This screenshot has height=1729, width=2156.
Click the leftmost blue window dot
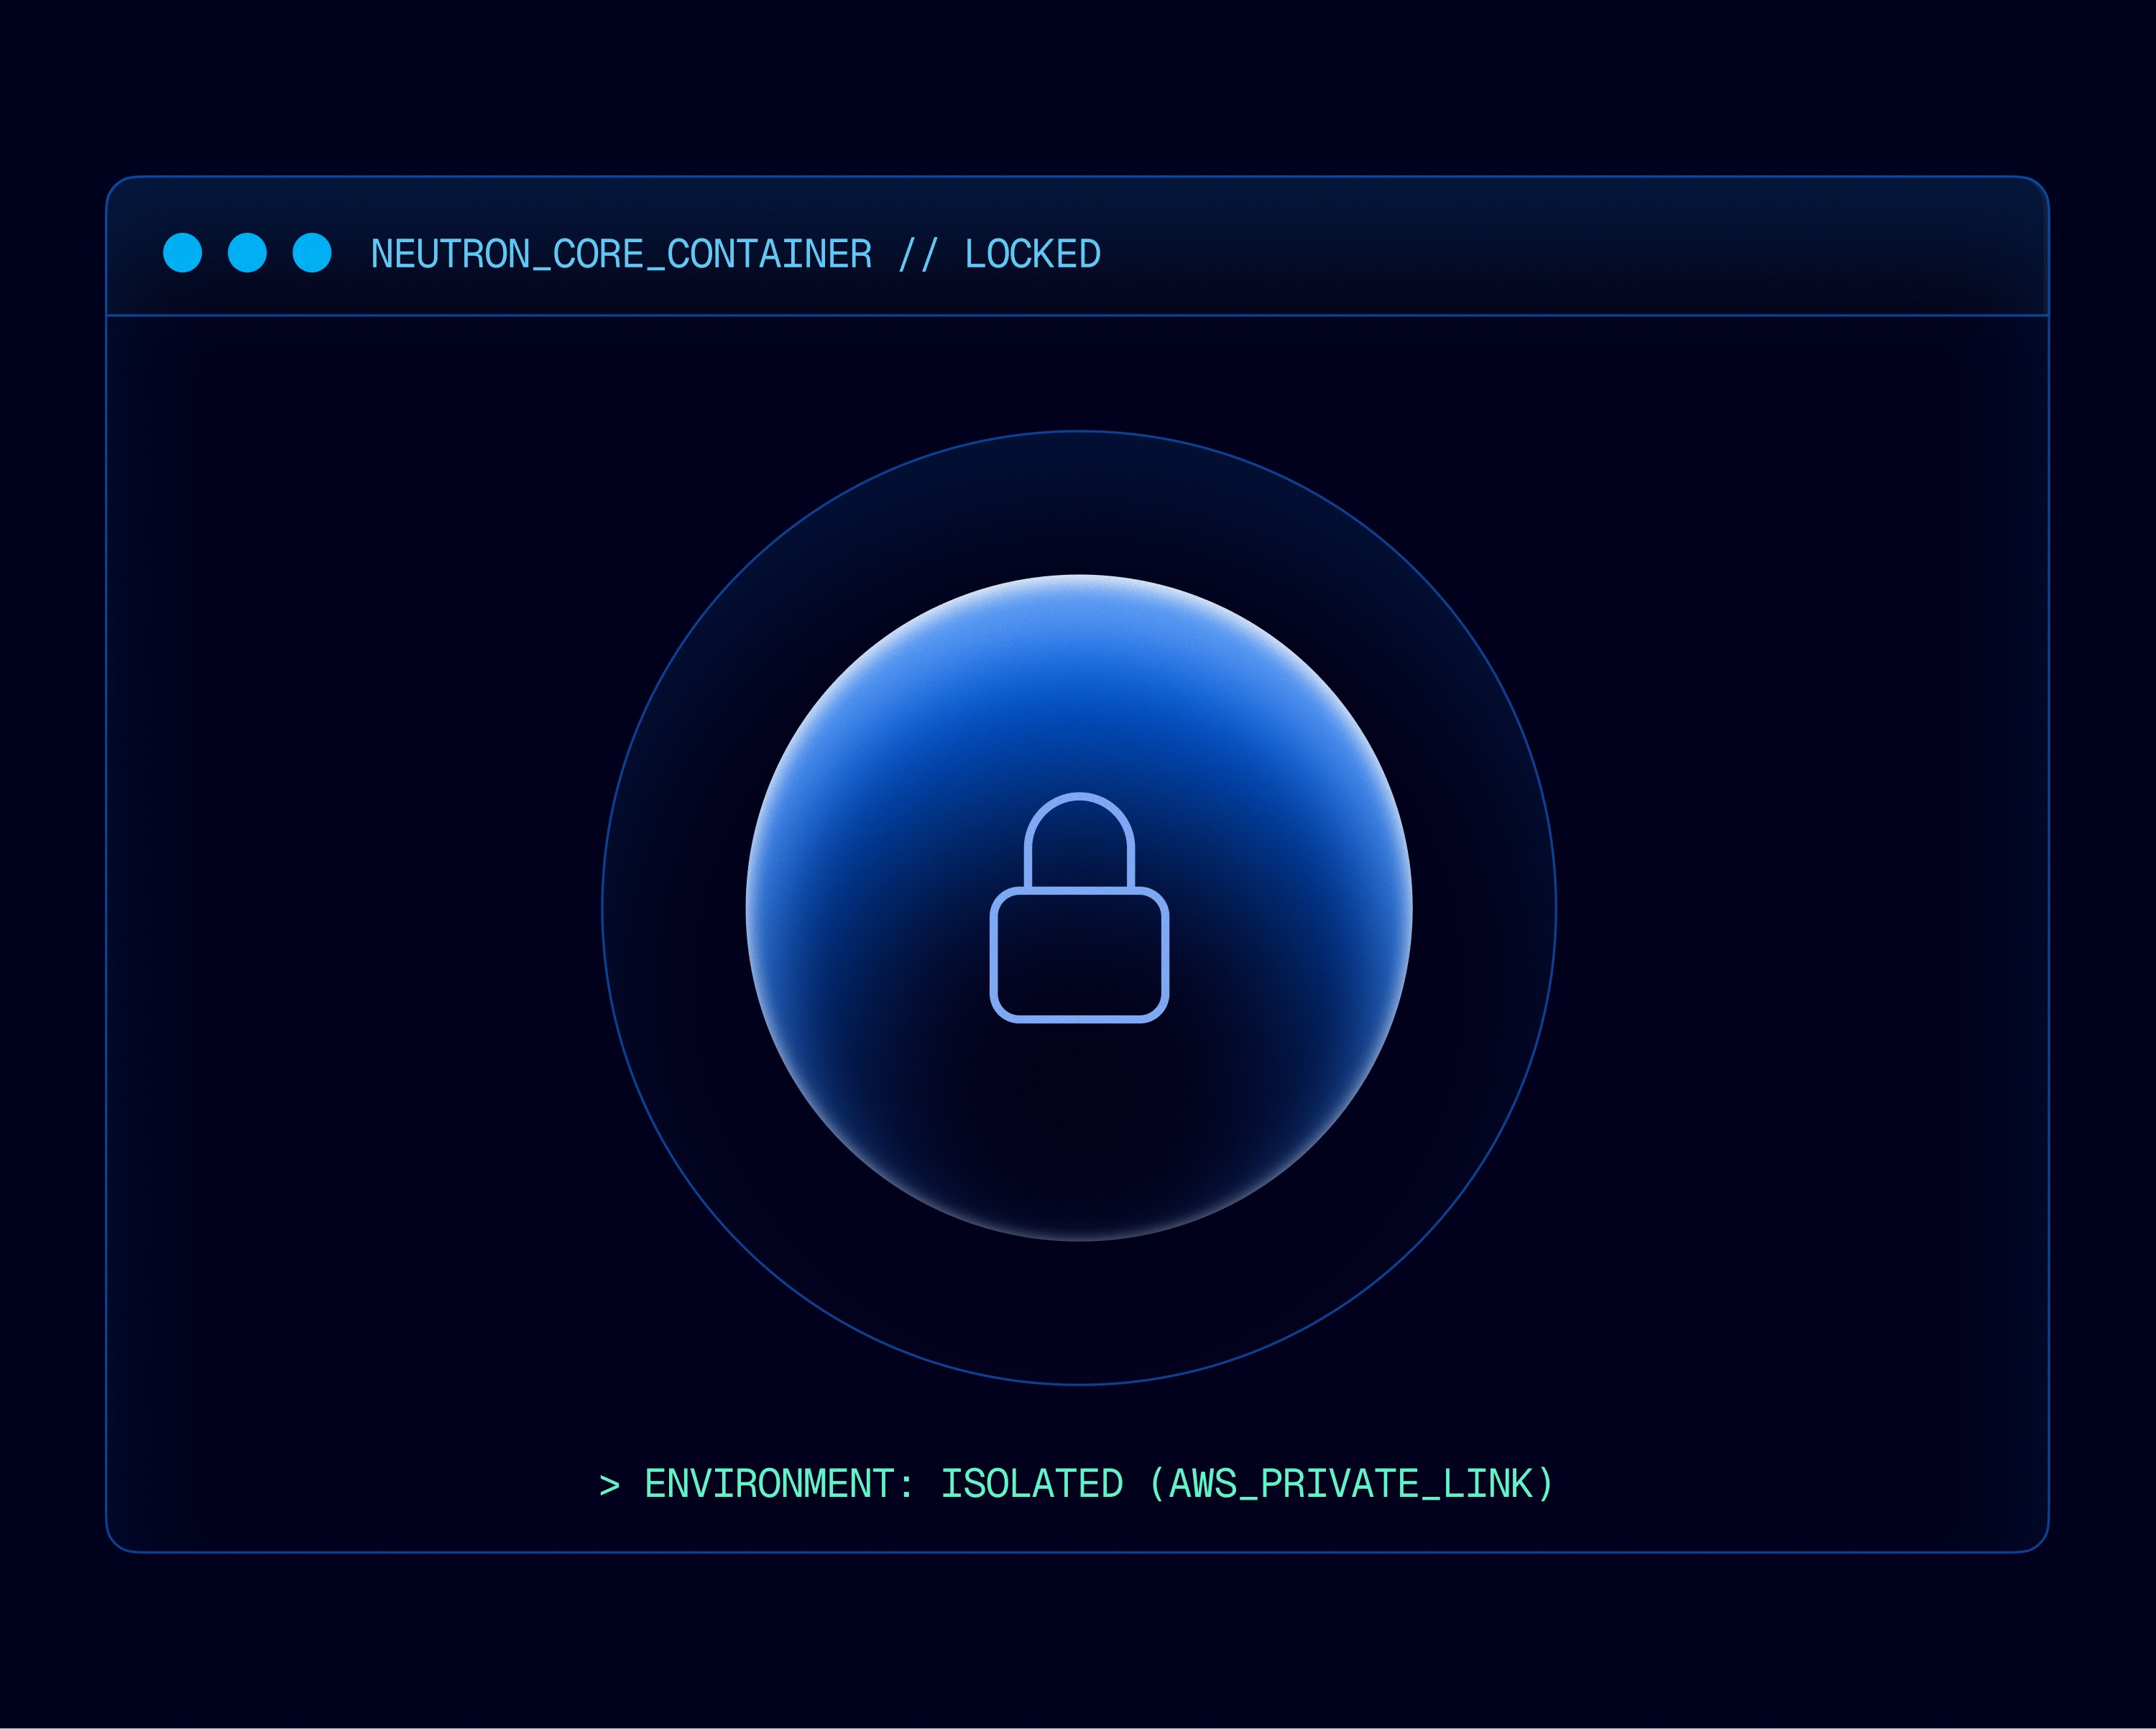[182, 253]
